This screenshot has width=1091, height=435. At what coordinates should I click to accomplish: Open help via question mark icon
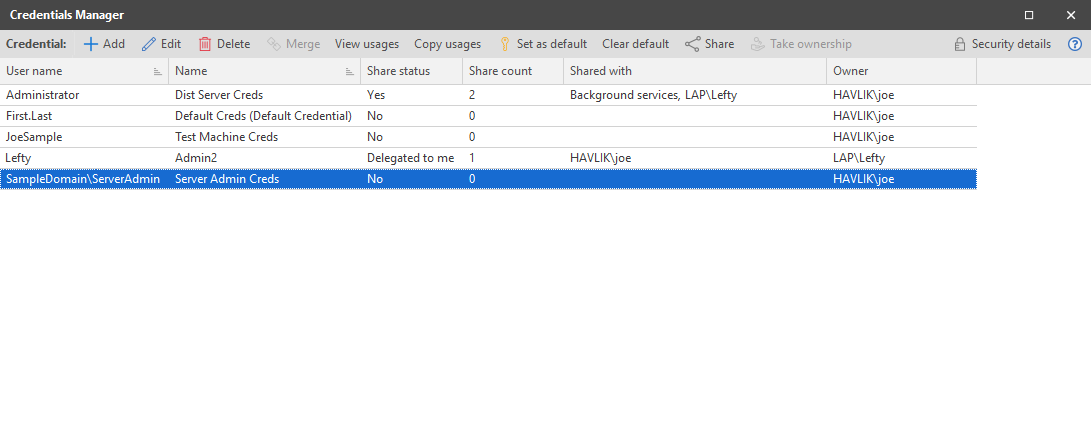click(x=1075, y=44)
